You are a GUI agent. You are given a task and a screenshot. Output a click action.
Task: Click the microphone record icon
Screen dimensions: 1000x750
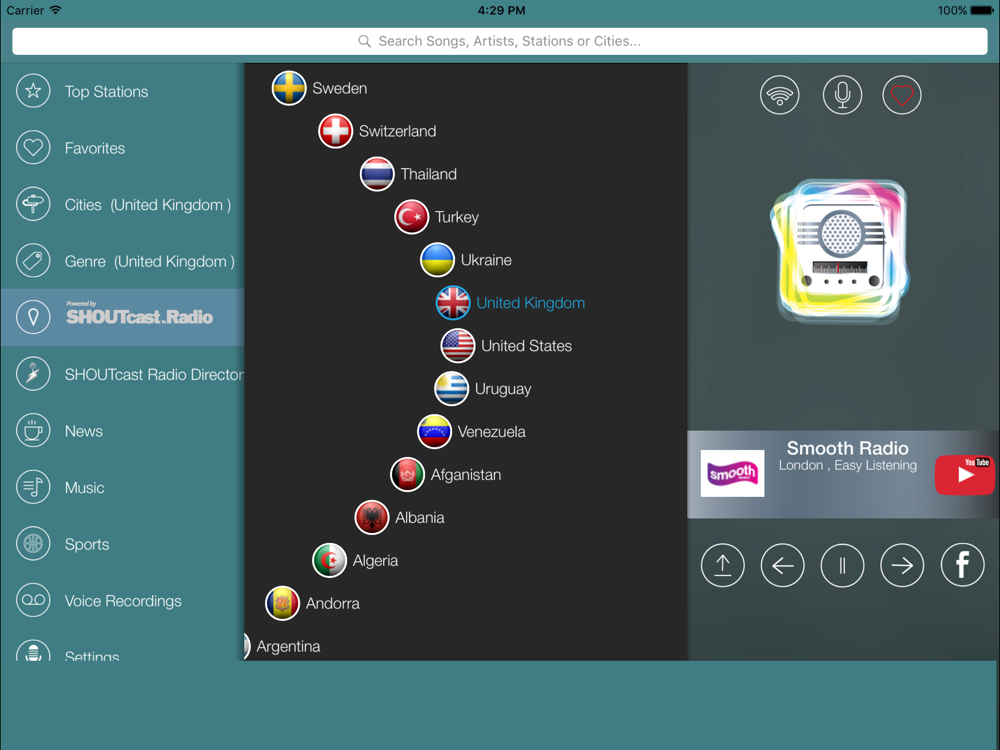click(x=842, y=95)
